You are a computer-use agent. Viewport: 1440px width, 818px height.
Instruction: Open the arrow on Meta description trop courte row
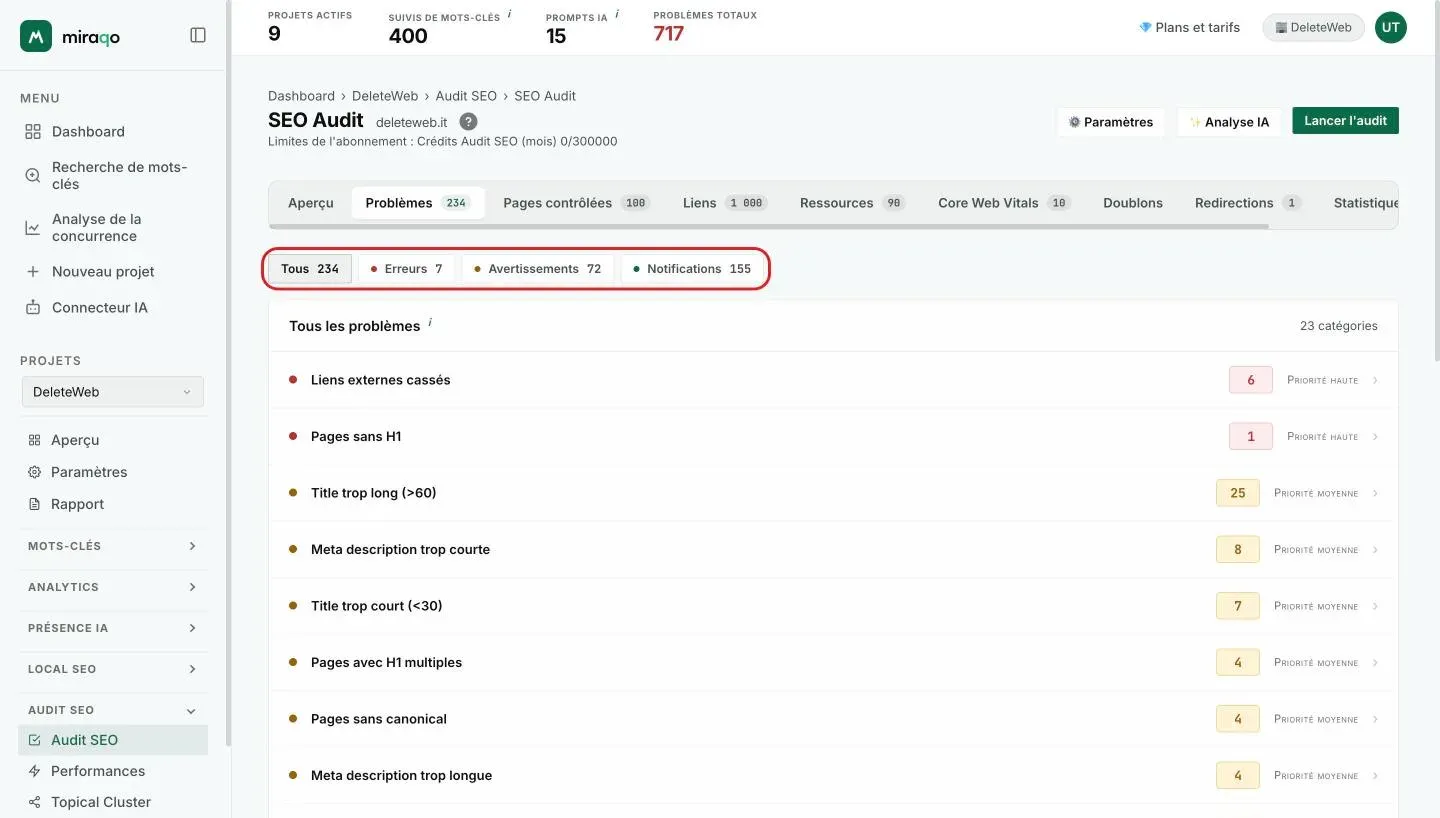[x=1375, y=550]
